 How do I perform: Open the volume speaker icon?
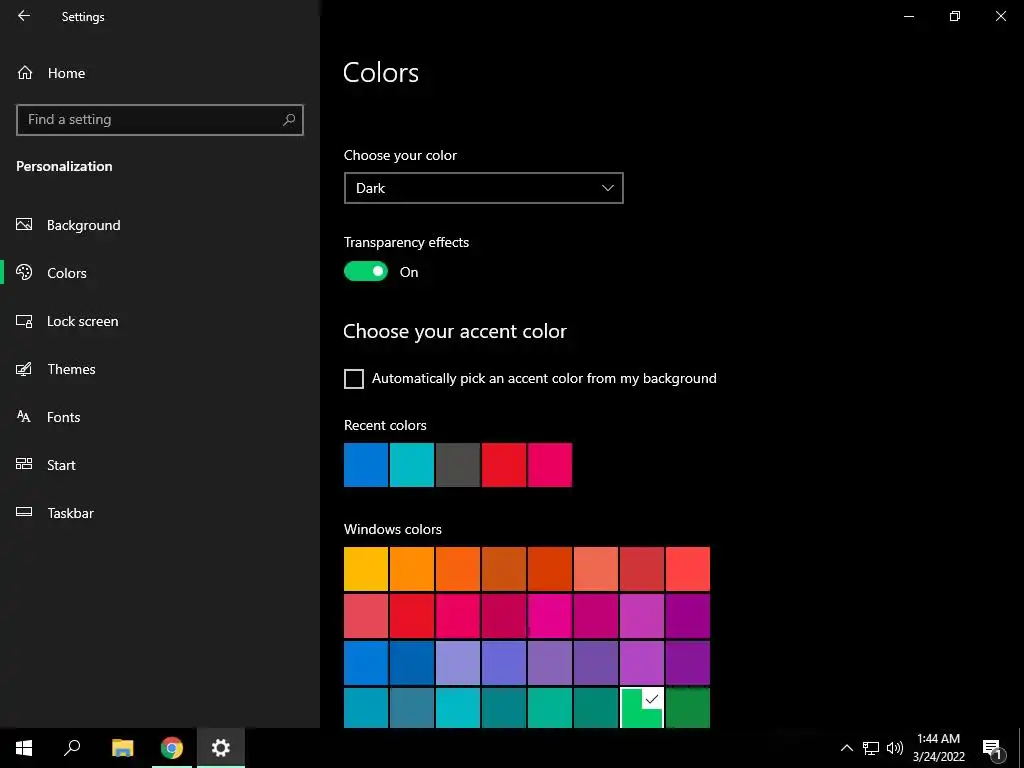895,748
